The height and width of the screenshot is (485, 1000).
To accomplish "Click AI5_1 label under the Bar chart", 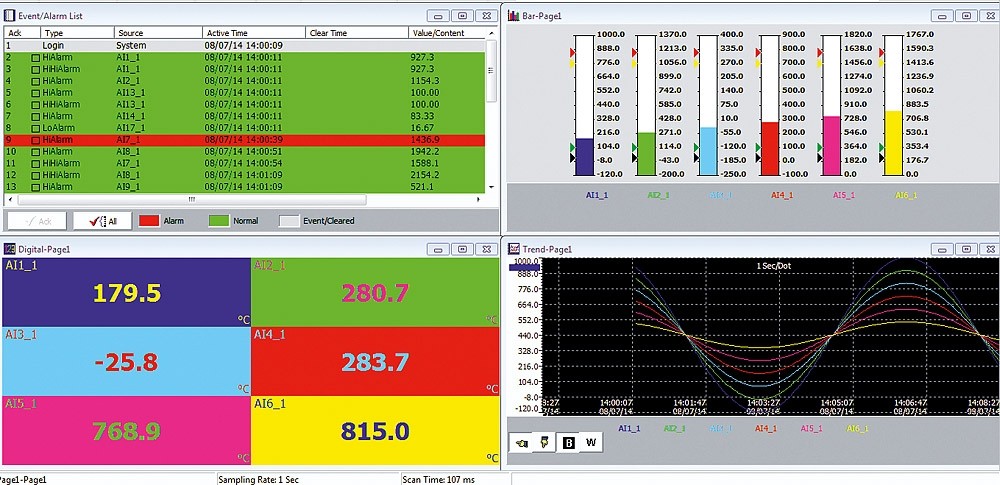I will coord(844,195).
